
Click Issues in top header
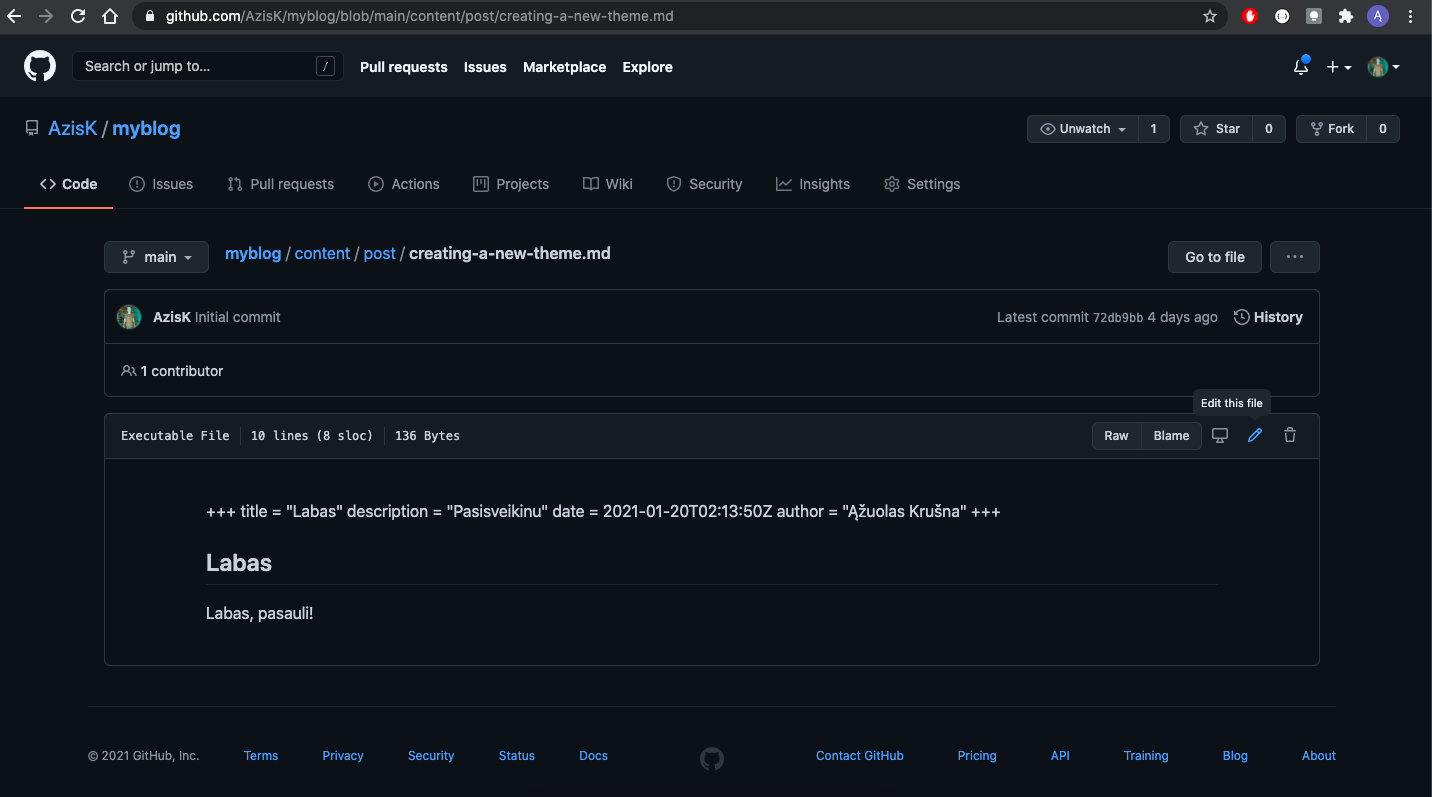485,67
